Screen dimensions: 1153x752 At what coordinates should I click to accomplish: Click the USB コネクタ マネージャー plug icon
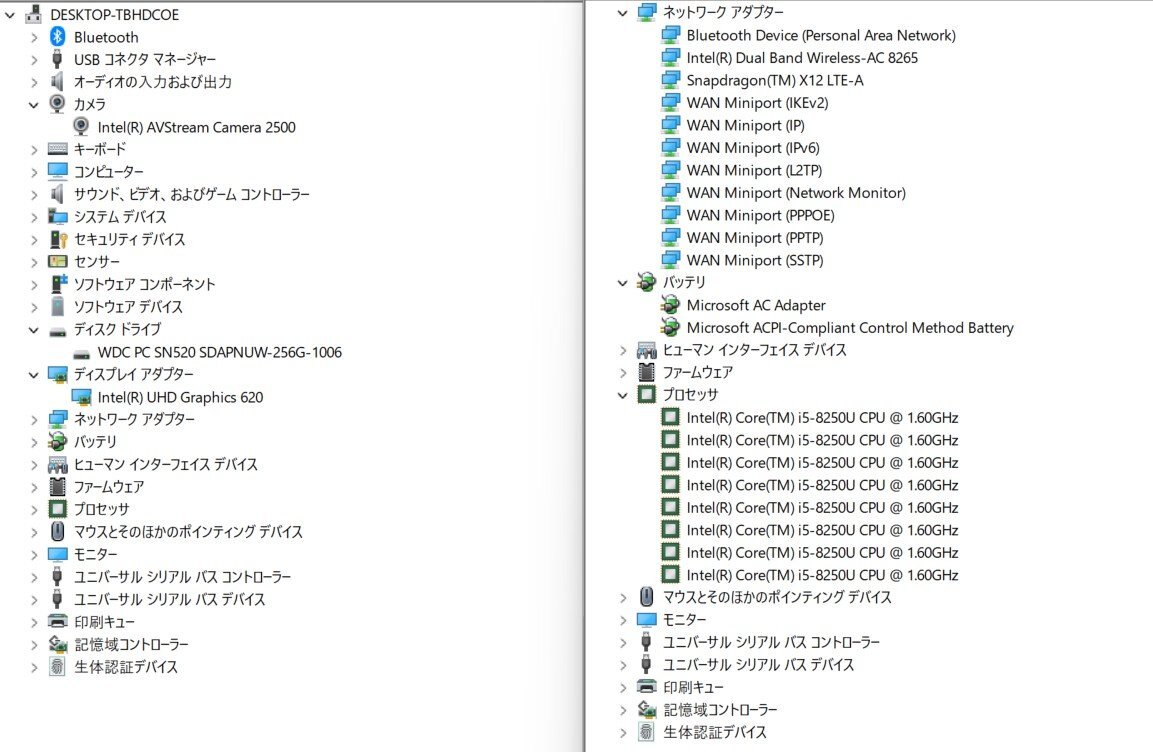click(x=57, y=59)
